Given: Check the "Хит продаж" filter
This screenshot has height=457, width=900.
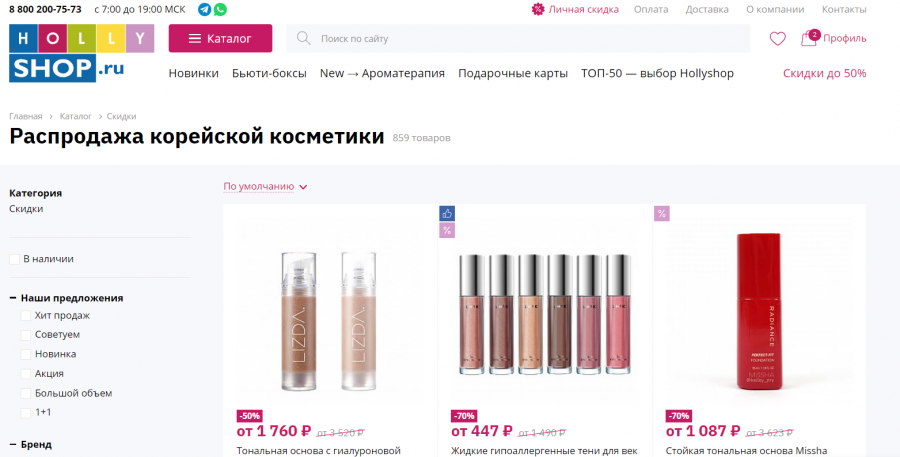Looking at the screenshot, I should 26,316.
